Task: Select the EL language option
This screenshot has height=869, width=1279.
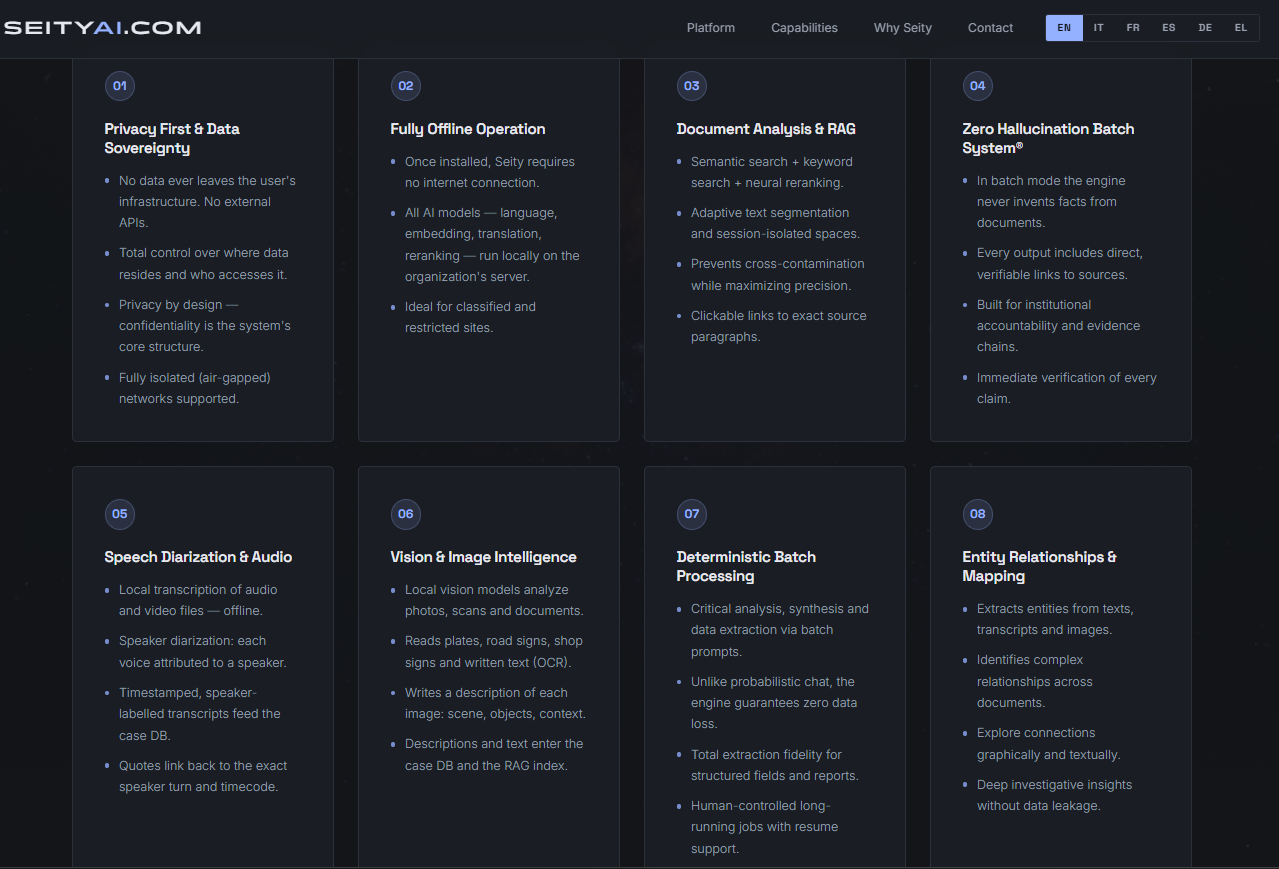Action: pos(1241,28)
